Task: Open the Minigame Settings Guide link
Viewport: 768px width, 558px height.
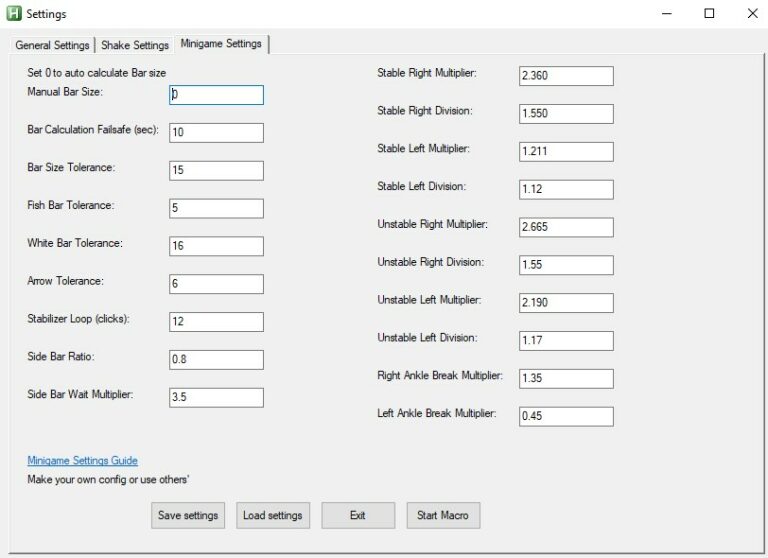Action: (x=82, y=461)
